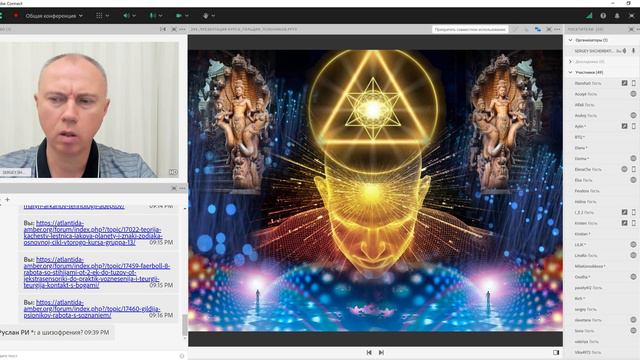Click the drawing-rights icon on the first participant row

click(x=624, y=83)
